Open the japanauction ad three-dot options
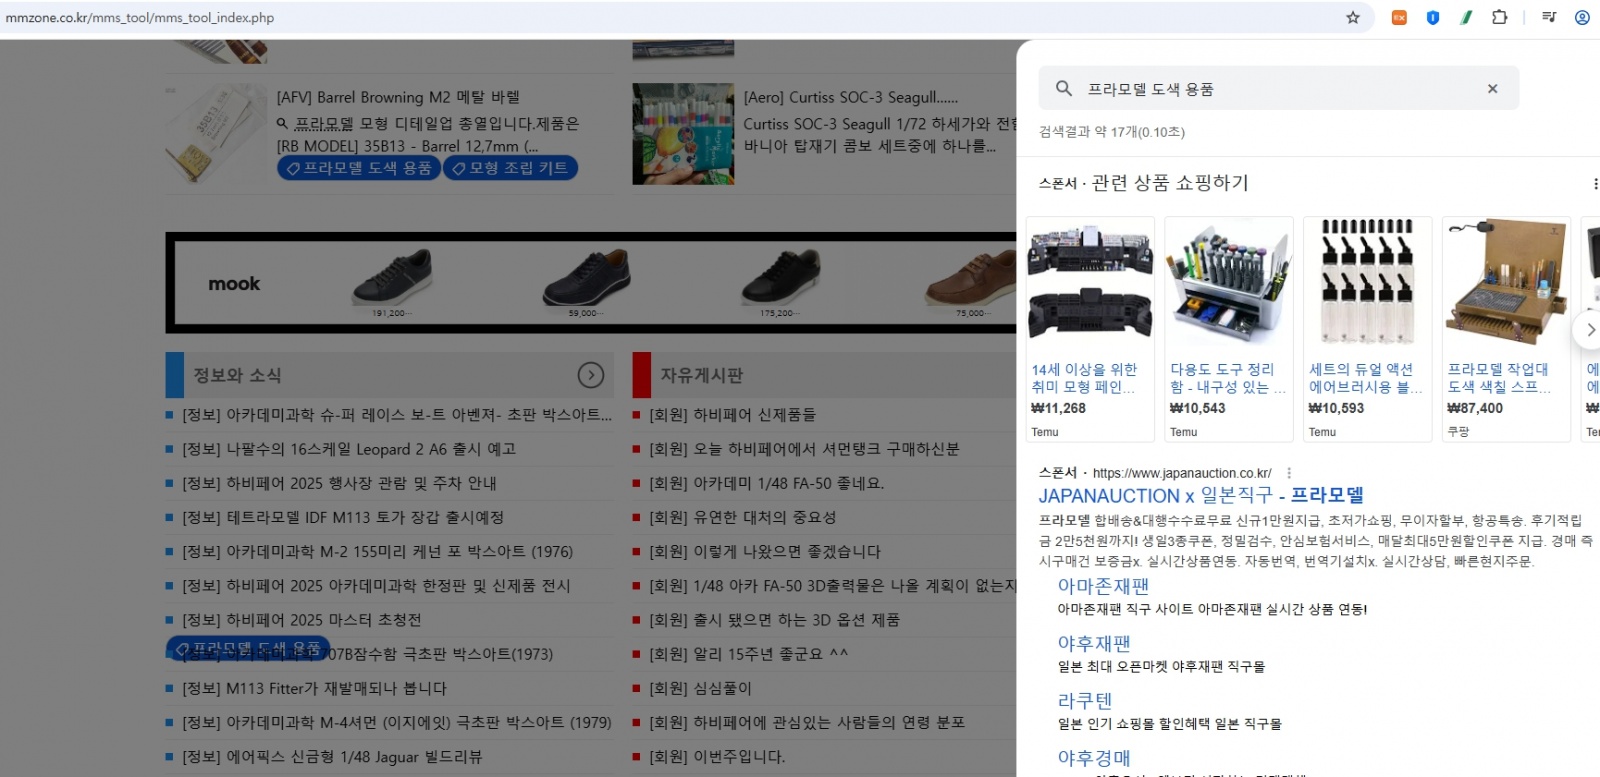 tap(1289, 473)
